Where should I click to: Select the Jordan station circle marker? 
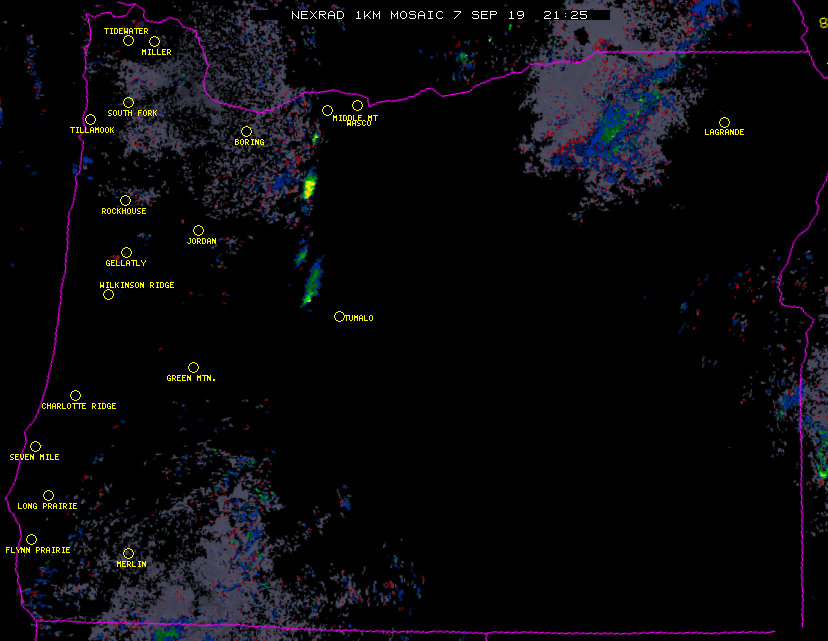click(198, 230)
